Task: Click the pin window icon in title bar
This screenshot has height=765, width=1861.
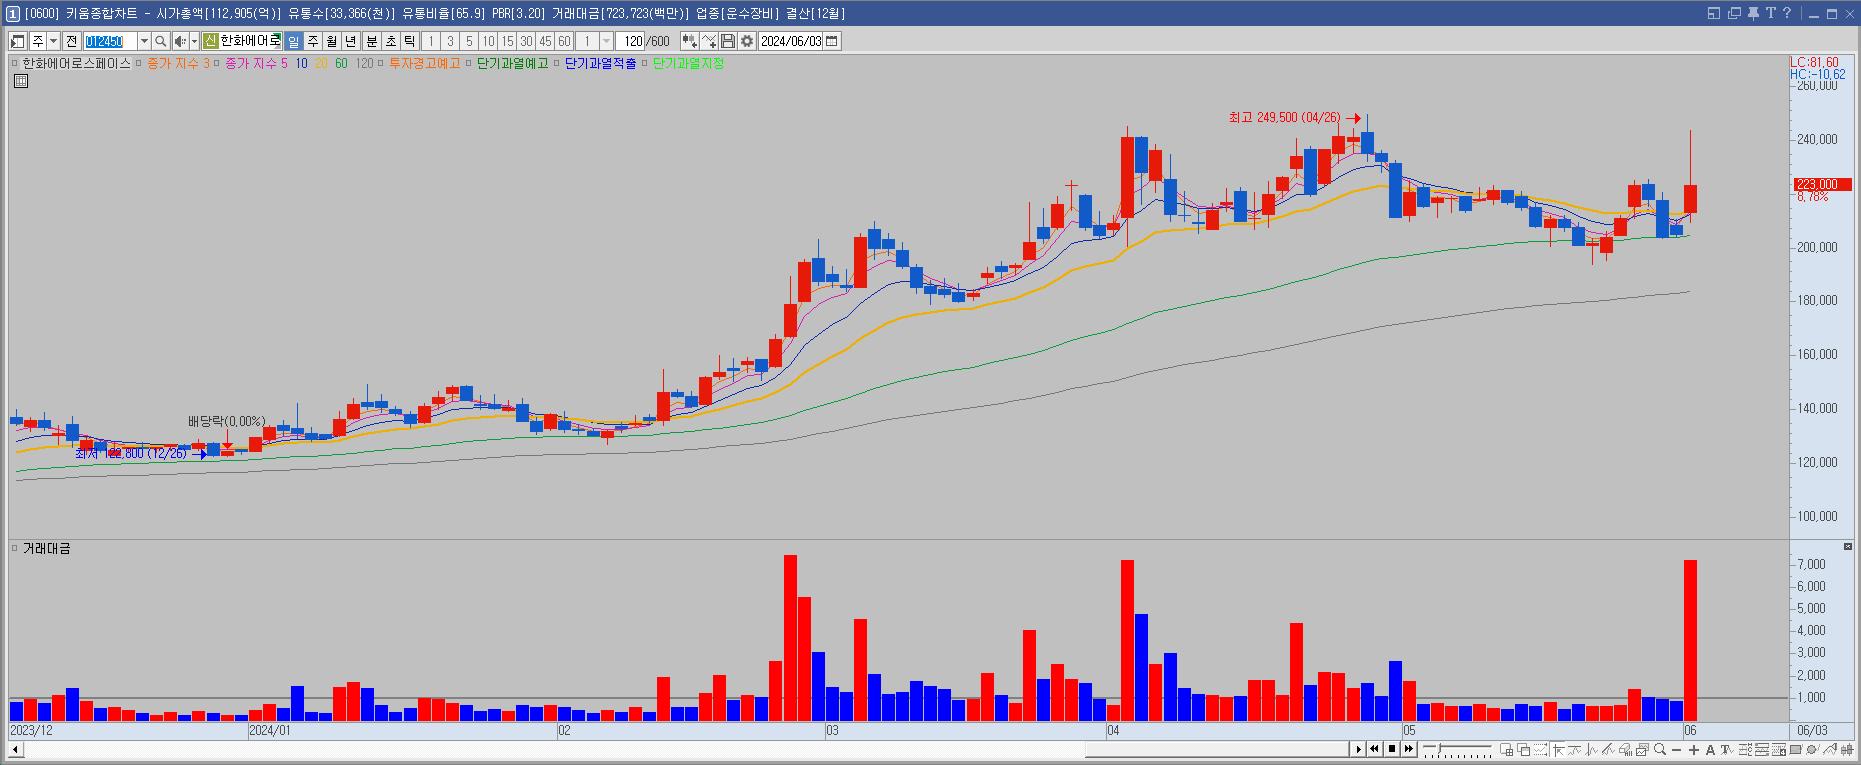Action: pos(1753,13)
